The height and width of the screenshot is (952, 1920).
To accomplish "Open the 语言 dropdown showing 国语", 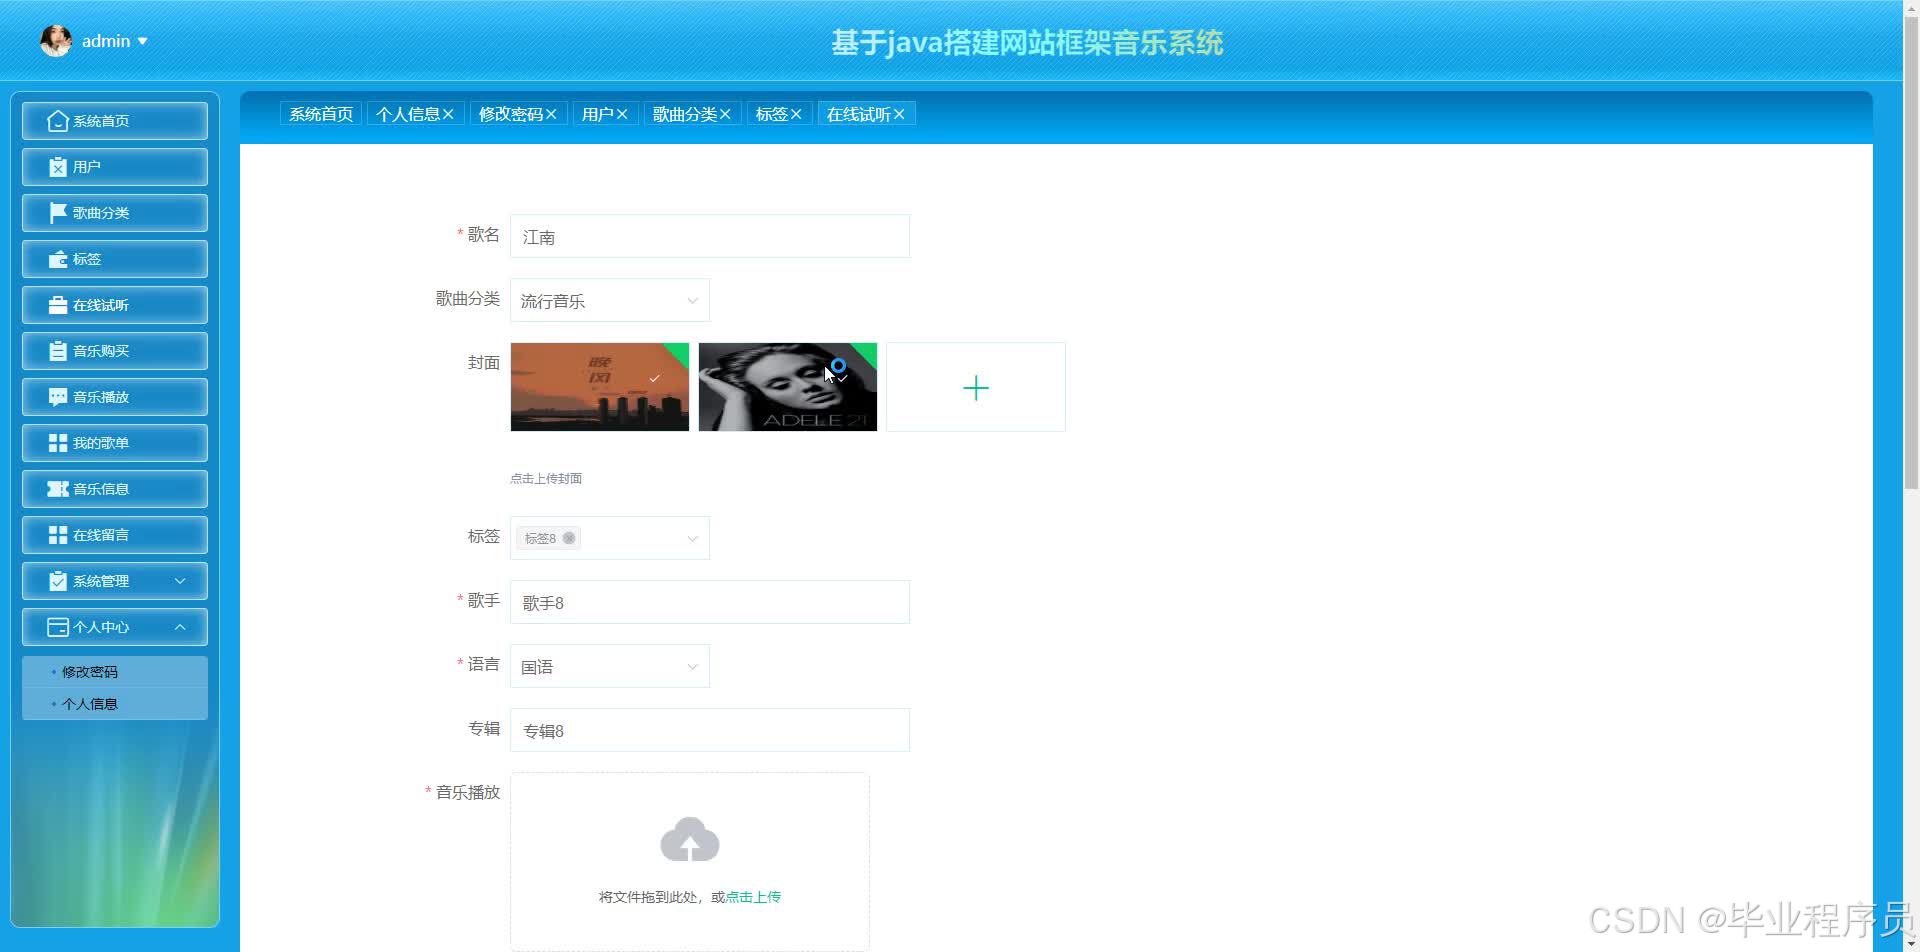I will tap(610, 666).
